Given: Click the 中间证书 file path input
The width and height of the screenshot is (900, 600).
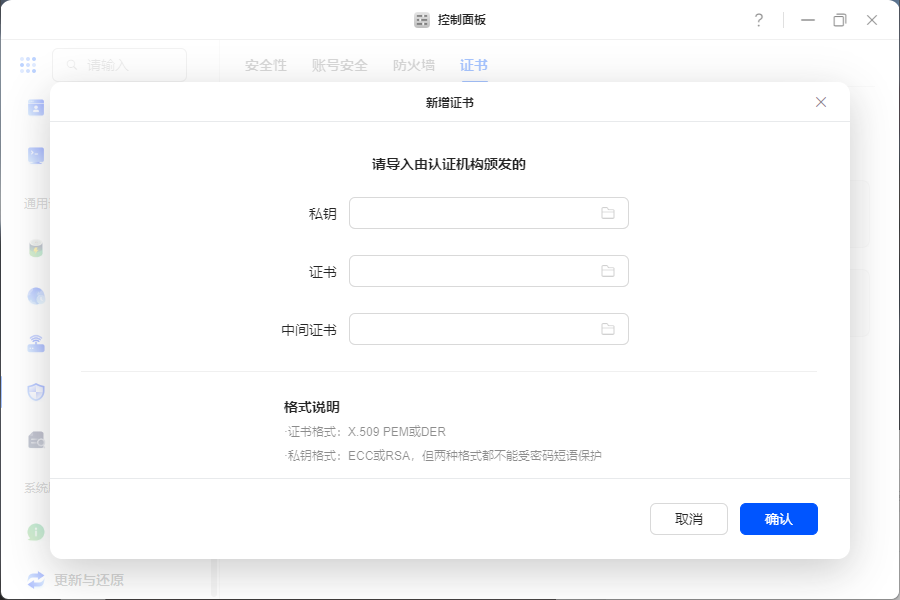Looking at the screenshot, I should pos(488,329).
